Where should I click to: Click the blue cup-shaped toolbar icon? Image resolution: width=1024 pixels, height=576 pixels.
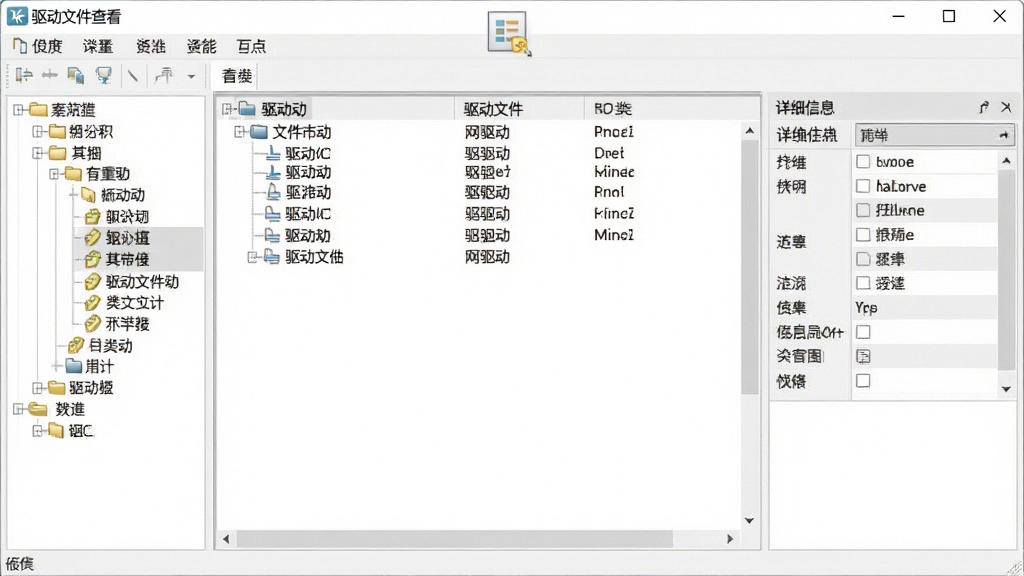point(104,76)
